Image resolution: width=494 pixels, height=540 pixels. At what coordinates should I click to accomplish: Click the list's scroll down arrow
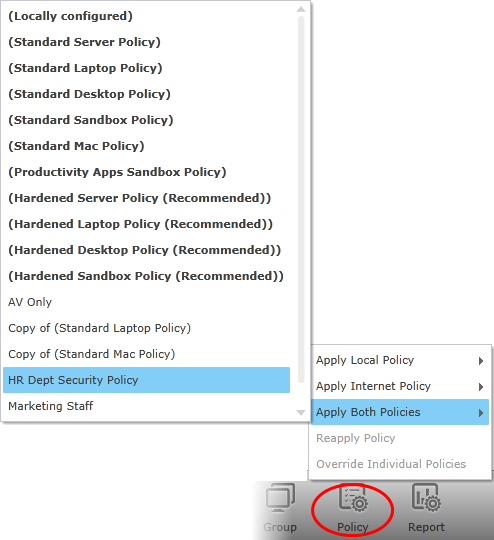301,412
